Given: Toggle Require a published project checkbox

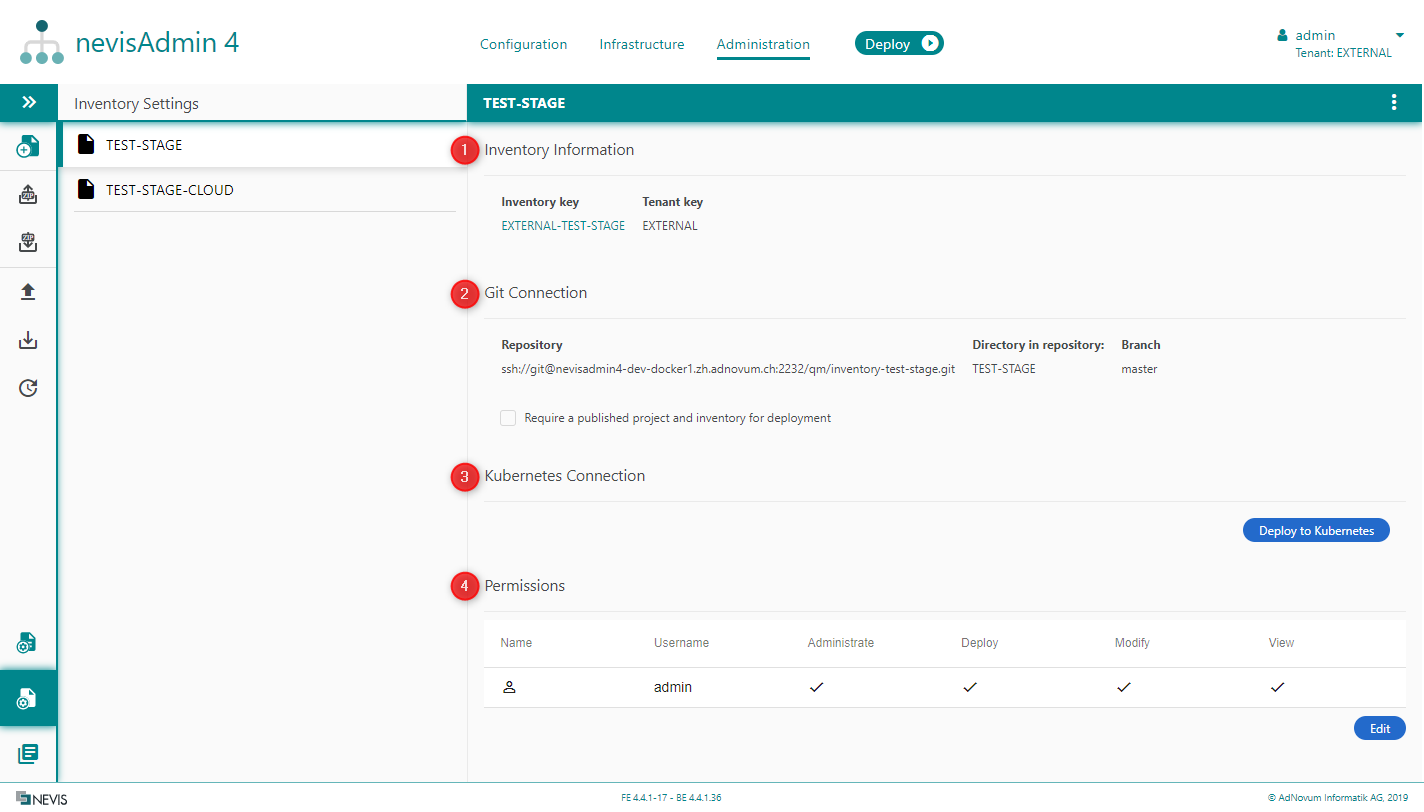Looking at the screenshot, I should tap(508, 418).
